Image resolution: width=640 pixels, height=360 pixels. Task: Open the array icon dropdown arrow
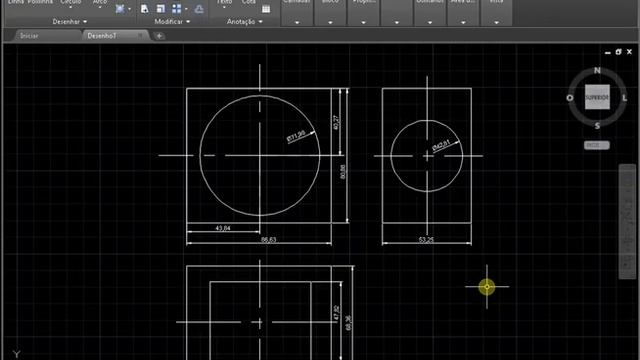(x=187, y=9)
